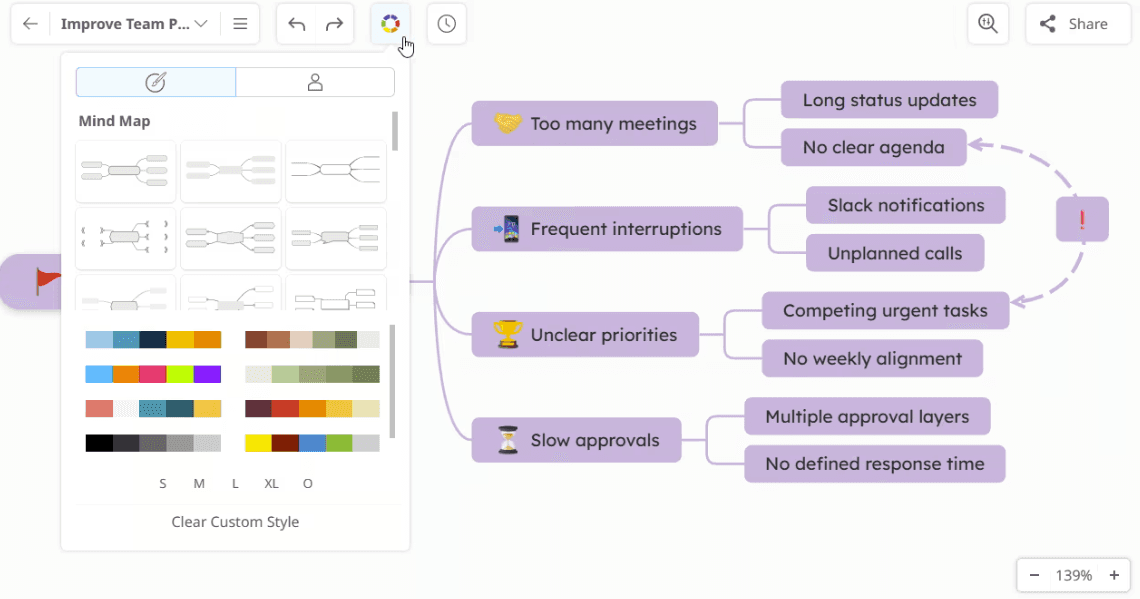
Task: Click the version history clock icon
Action: pos(446,23)
